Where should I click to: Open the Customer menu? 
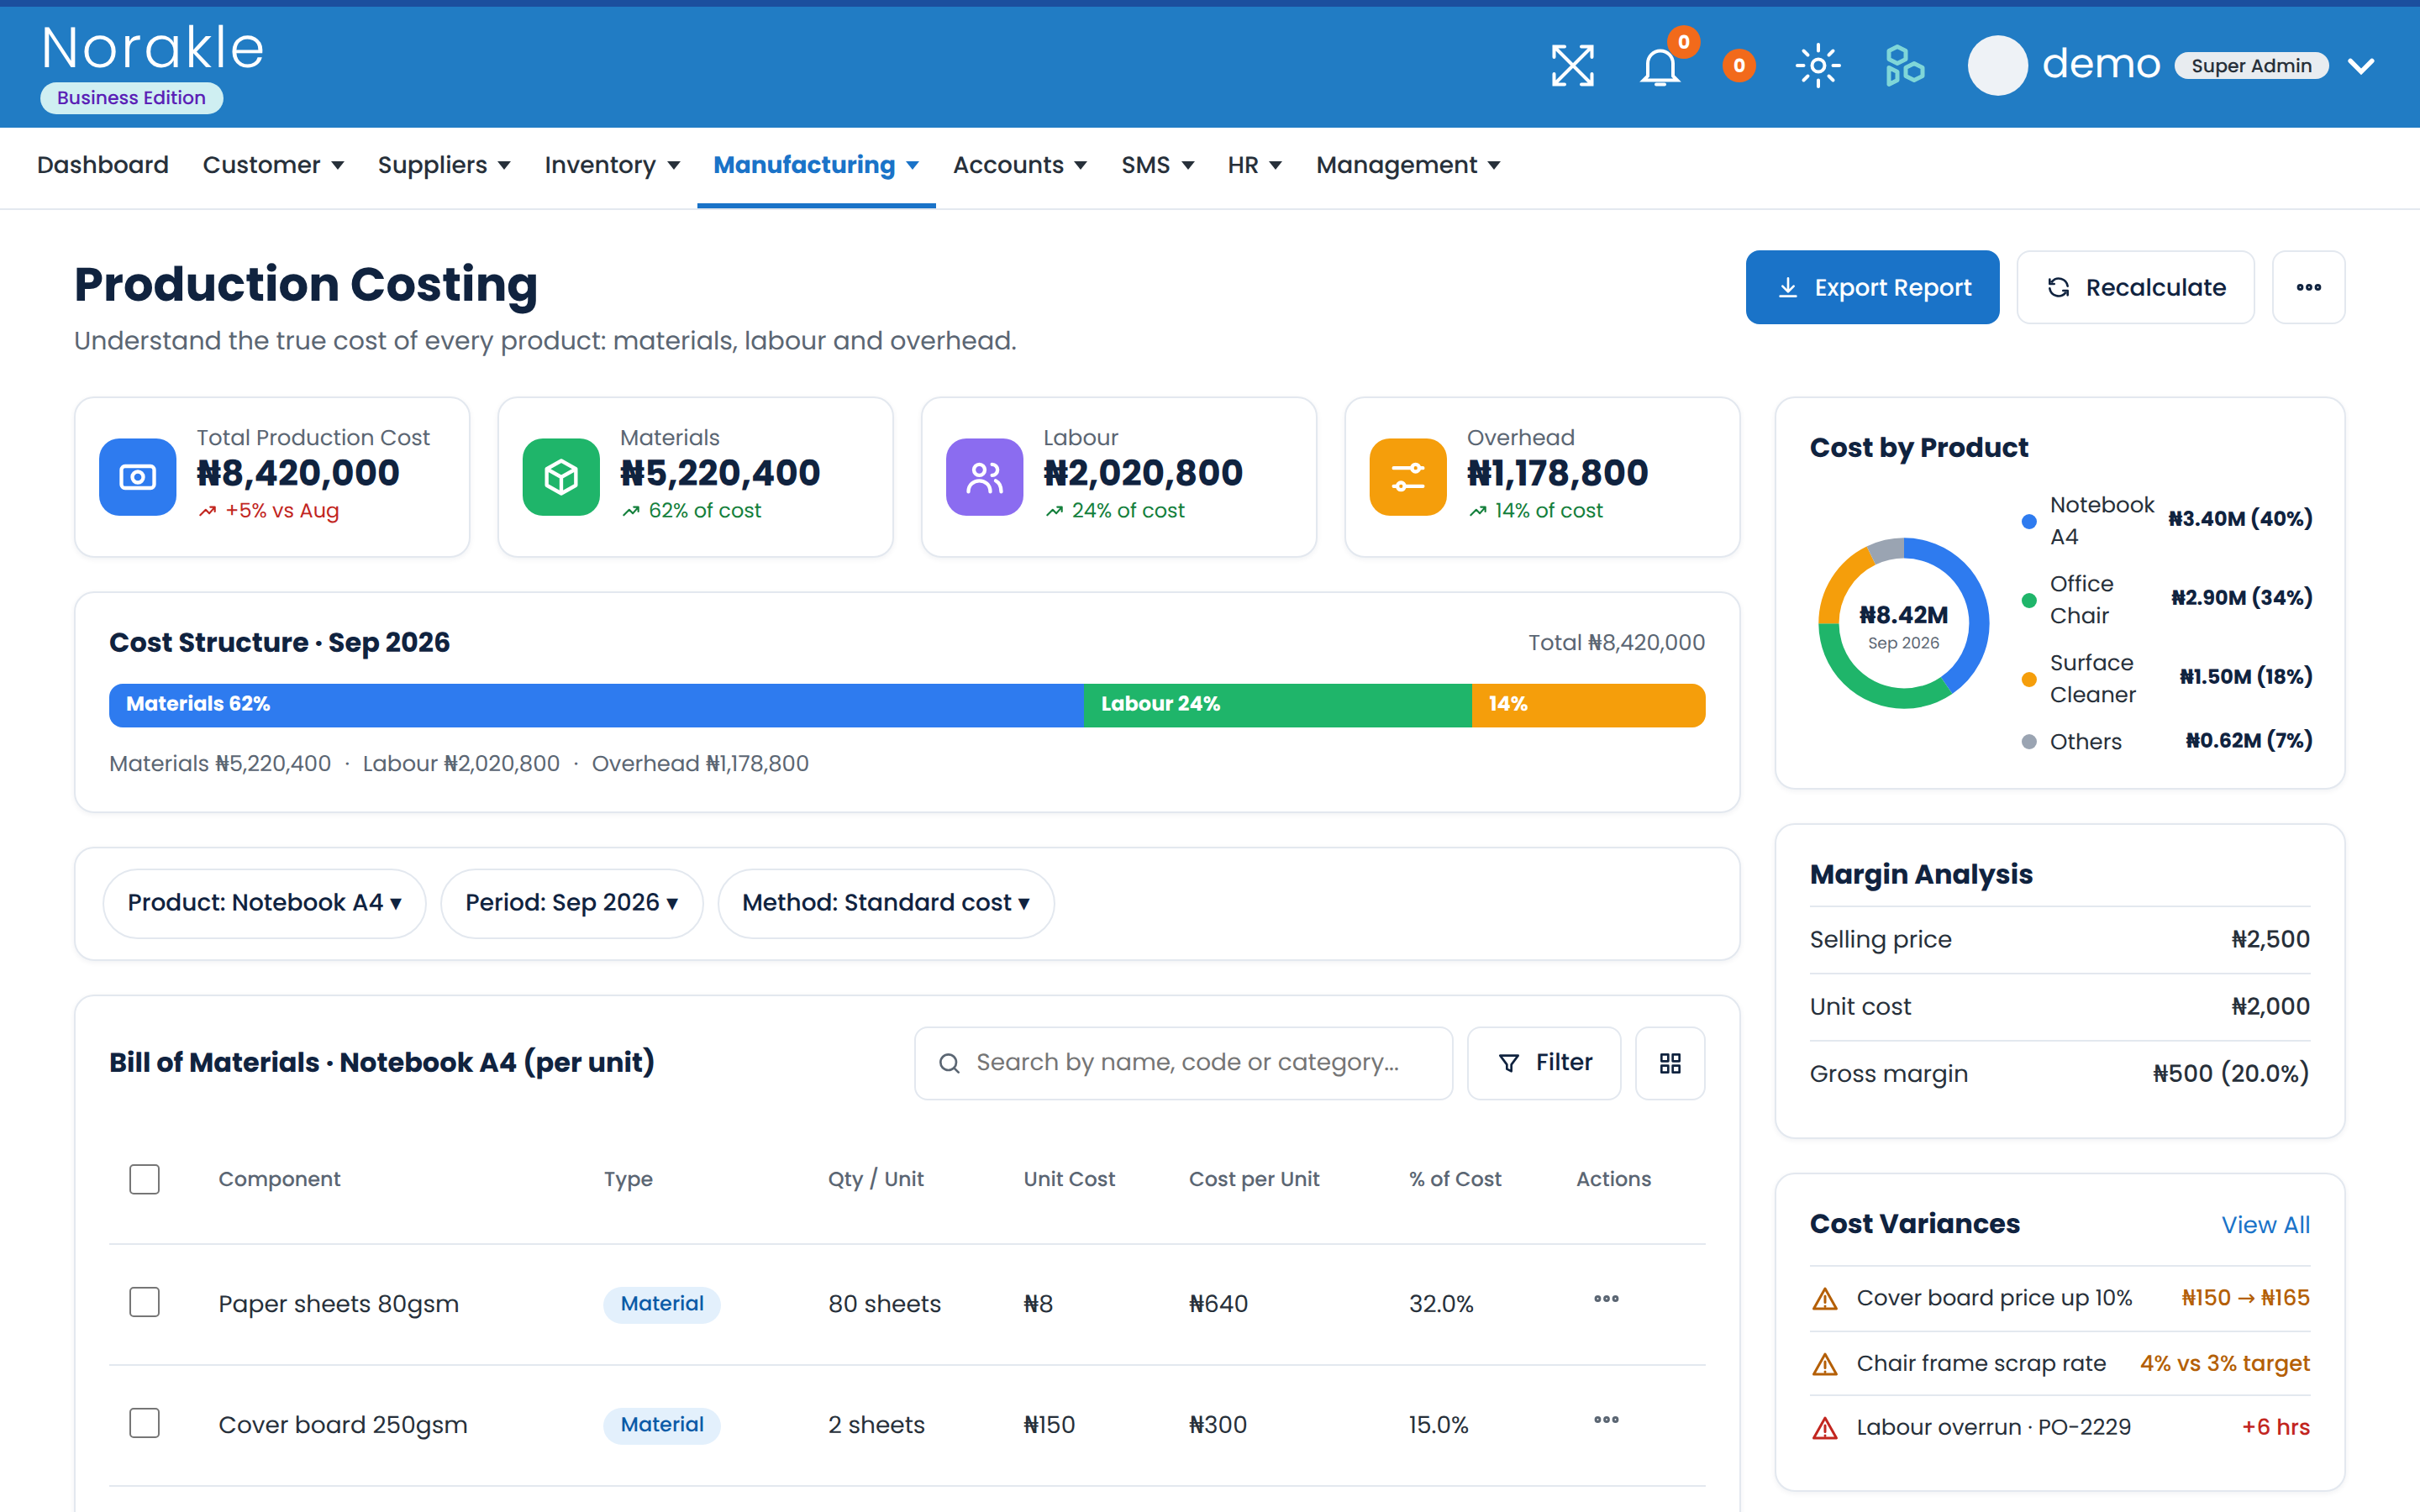[273, 165]
